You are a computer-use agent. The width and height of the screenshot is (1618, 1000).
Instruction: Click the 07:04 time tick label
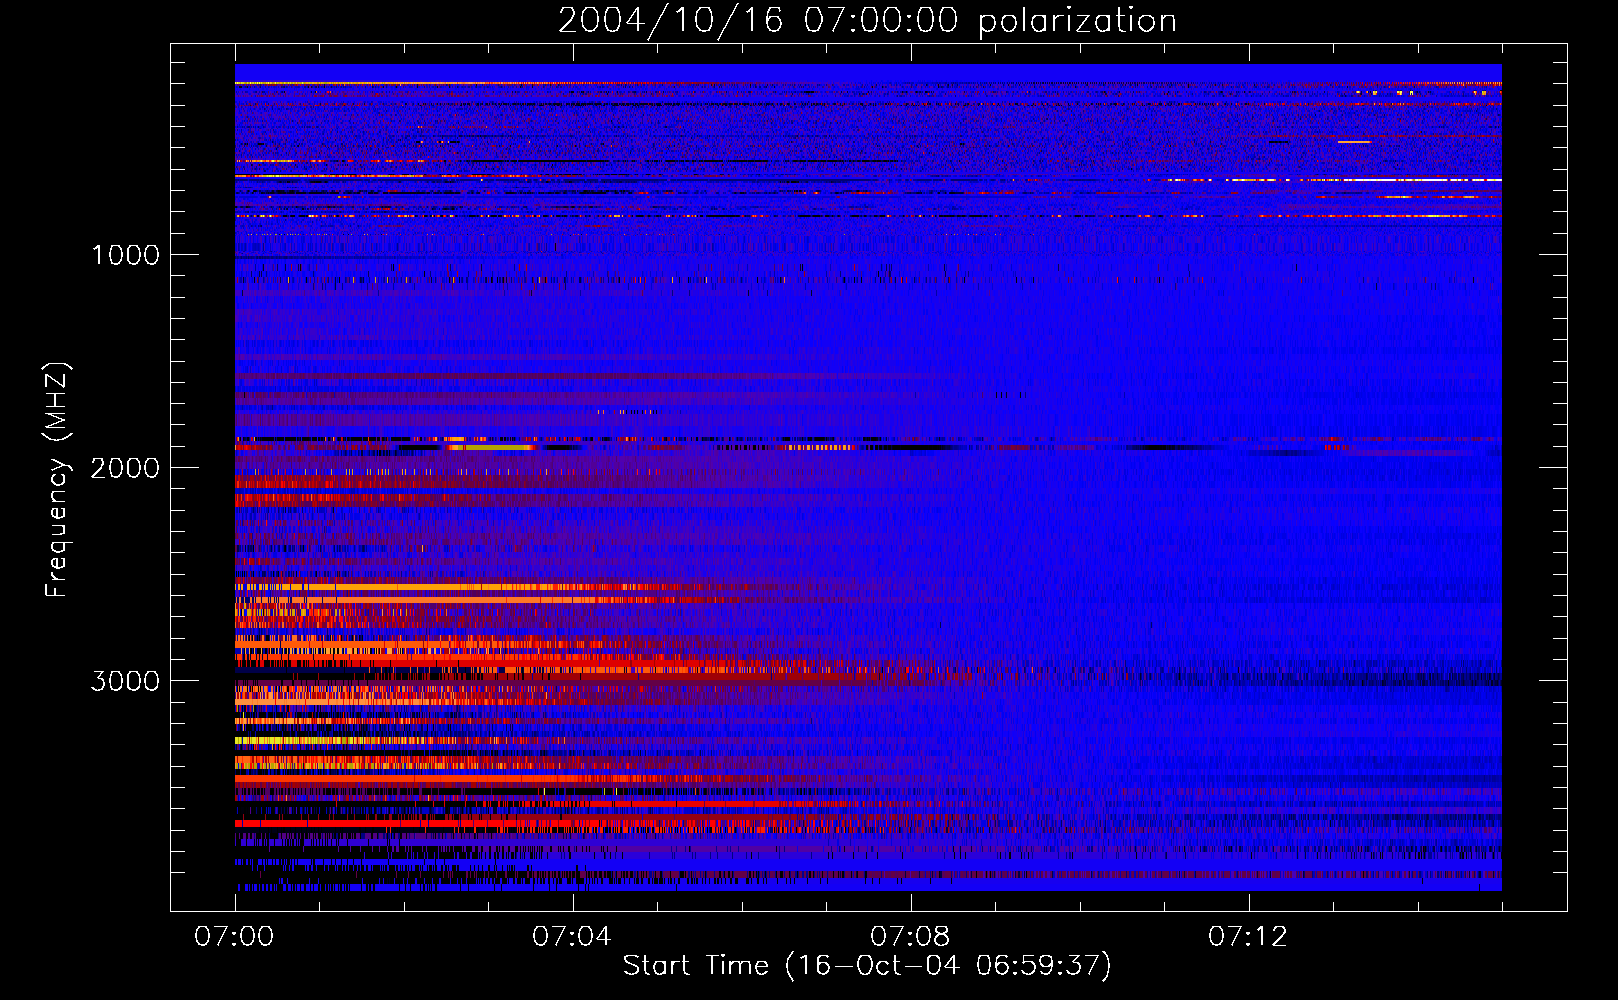point(572,937)
